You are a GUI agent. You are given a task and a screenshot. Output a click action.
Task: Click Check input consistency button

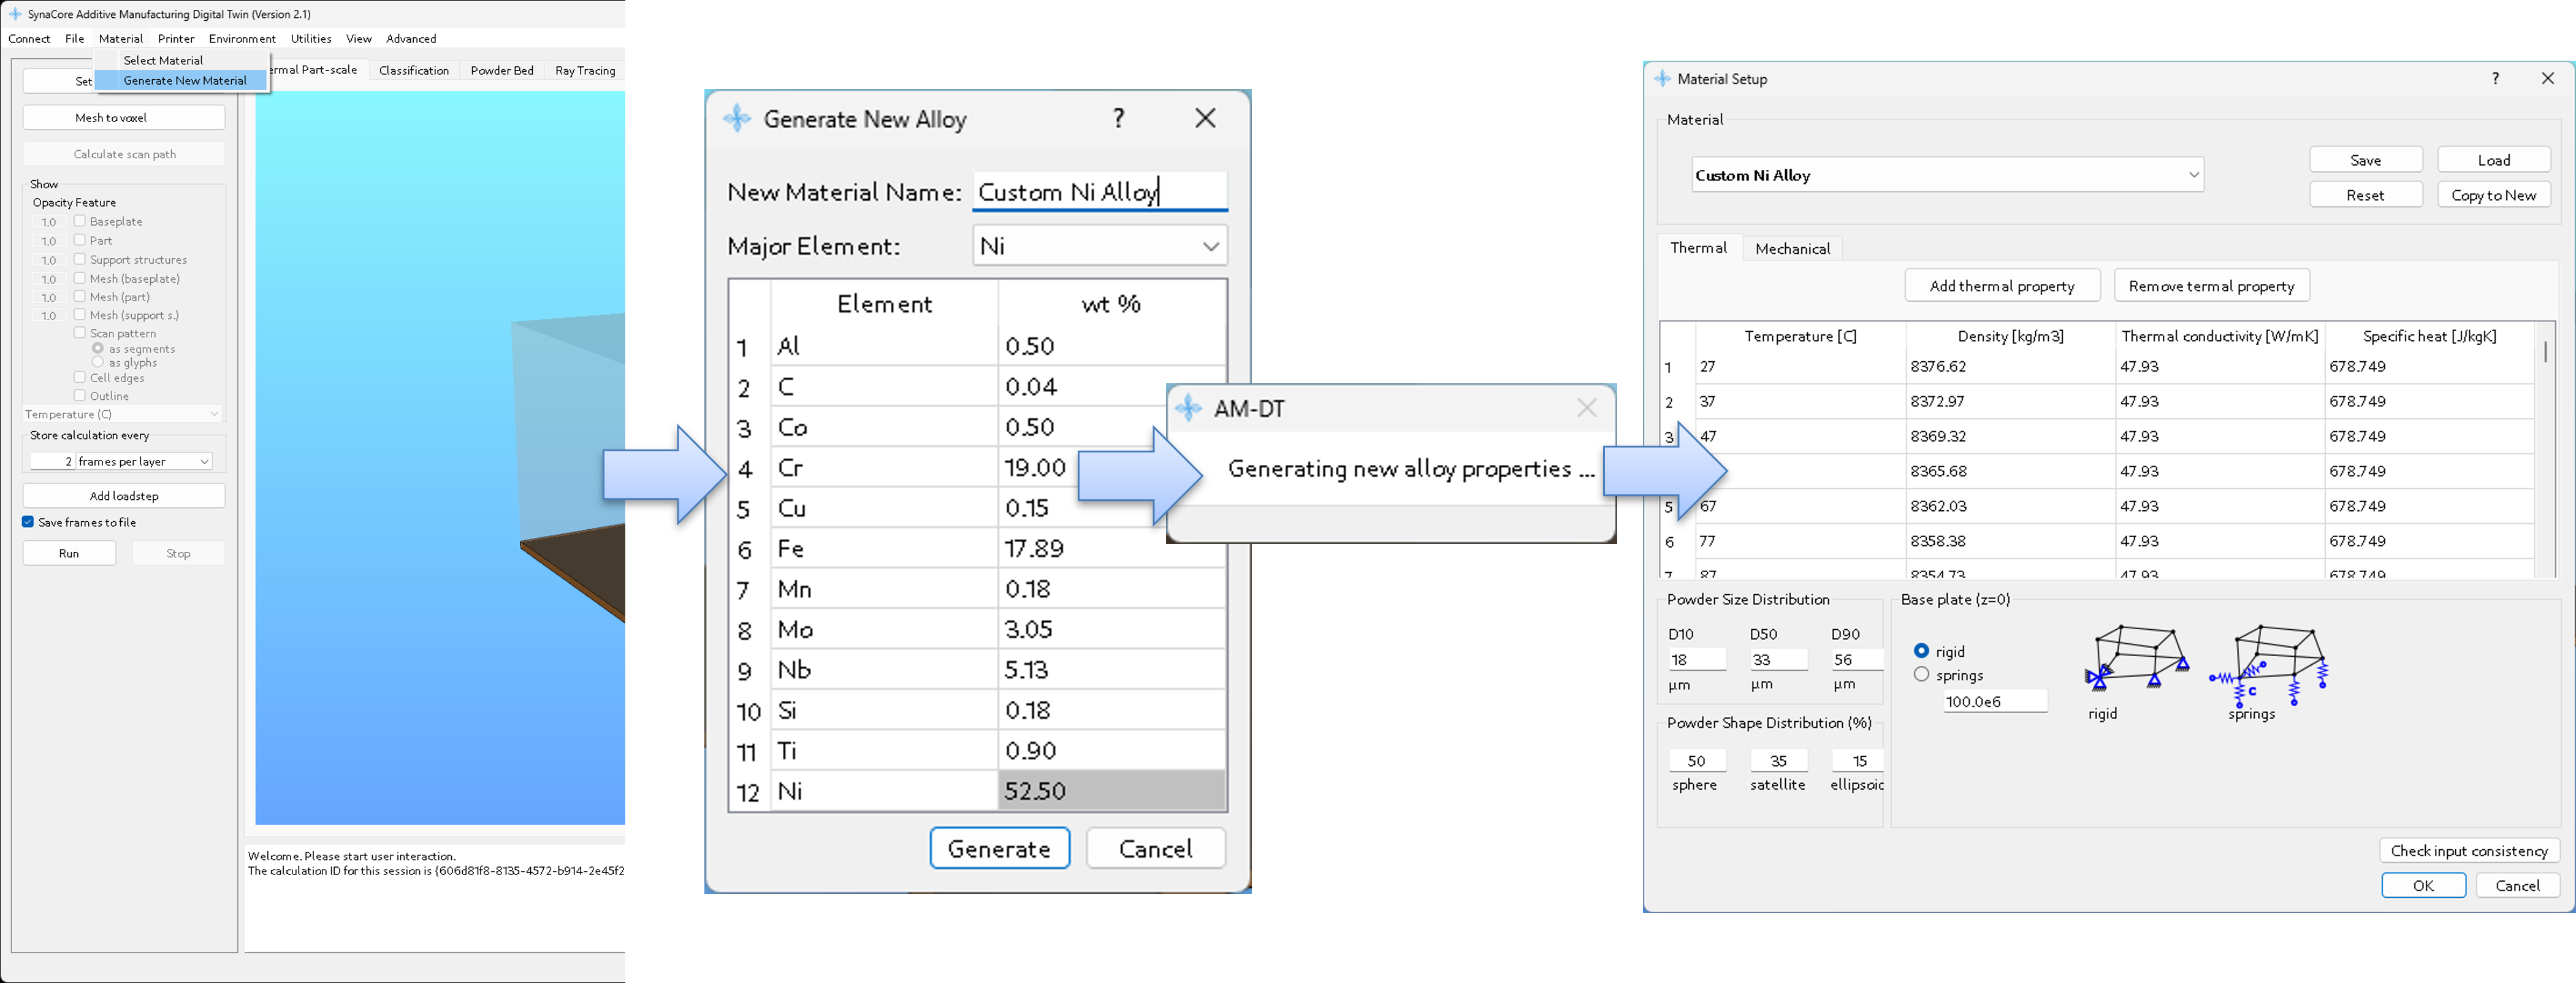pyautogui.click(x=2469, y=850)
